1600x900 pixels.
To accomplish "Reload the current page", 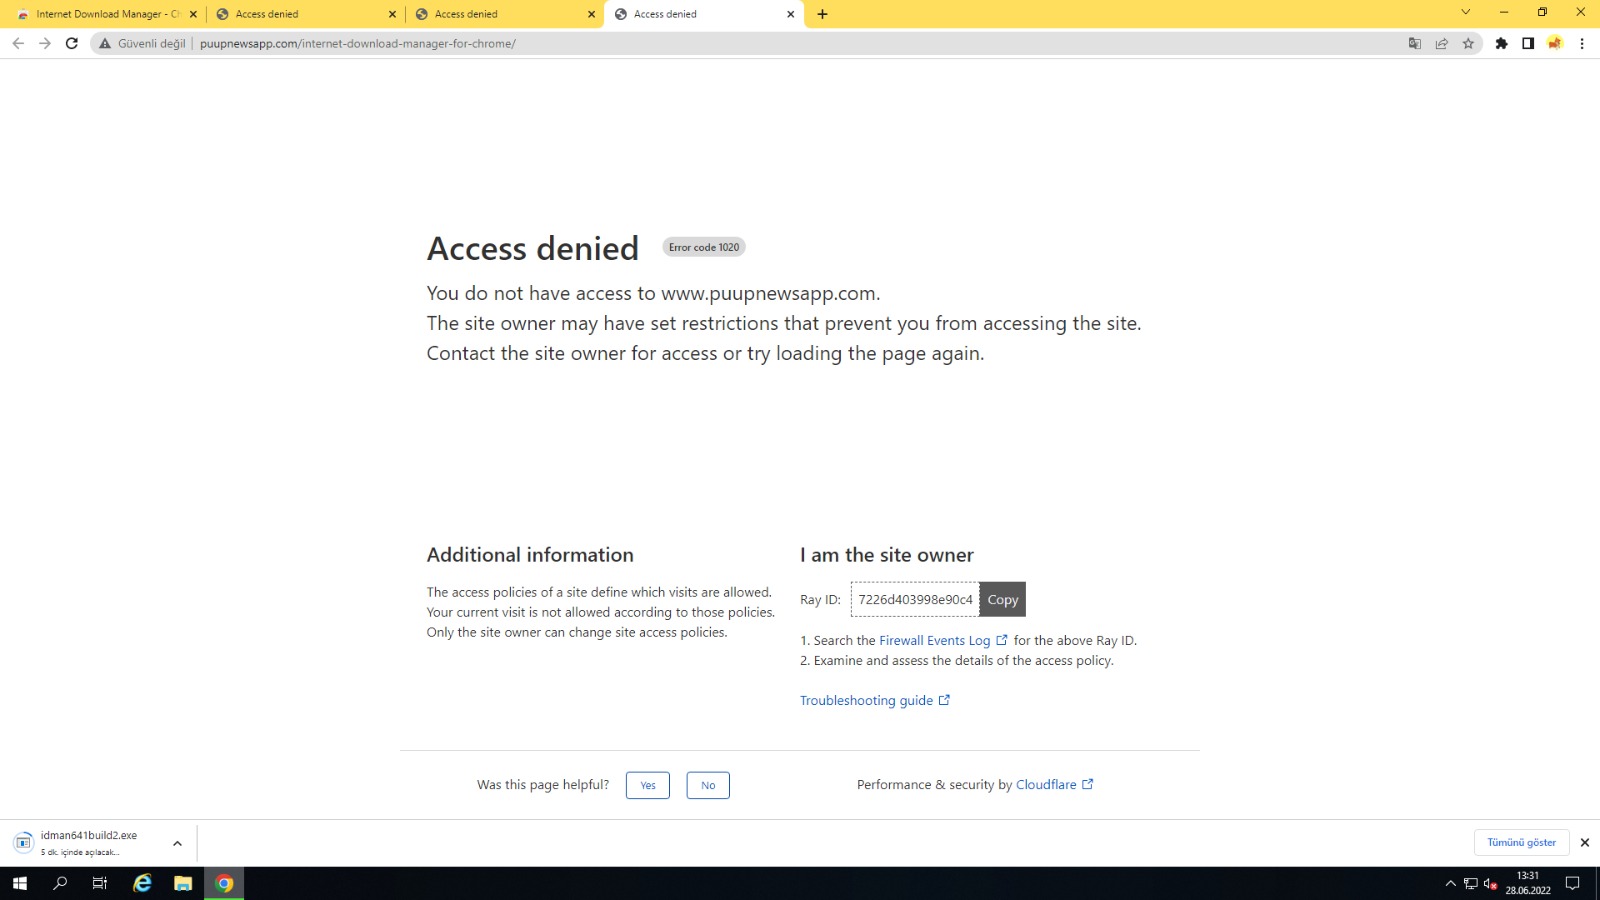I will tap(72, 43).
